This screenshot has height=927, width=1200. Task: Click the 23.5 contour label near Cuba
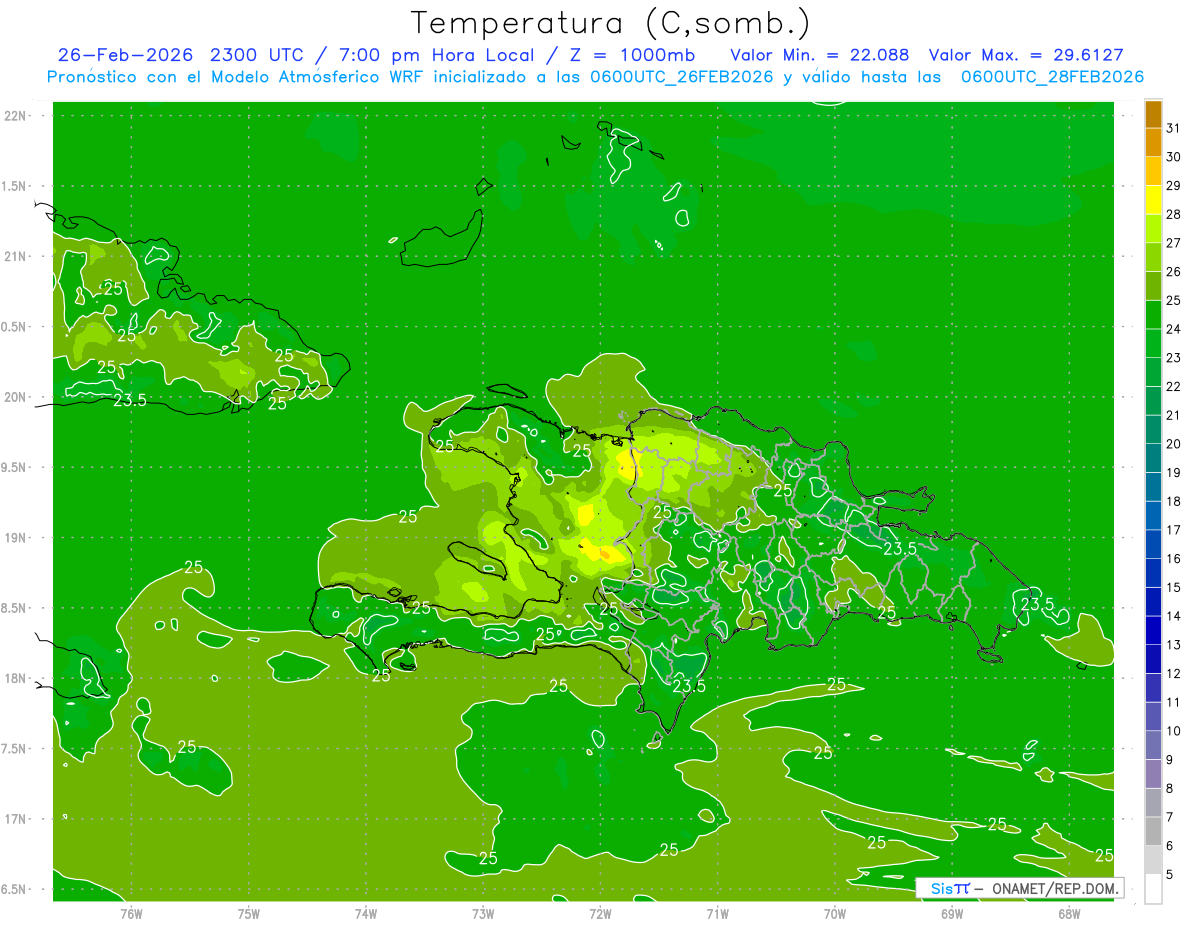(130, 401)
